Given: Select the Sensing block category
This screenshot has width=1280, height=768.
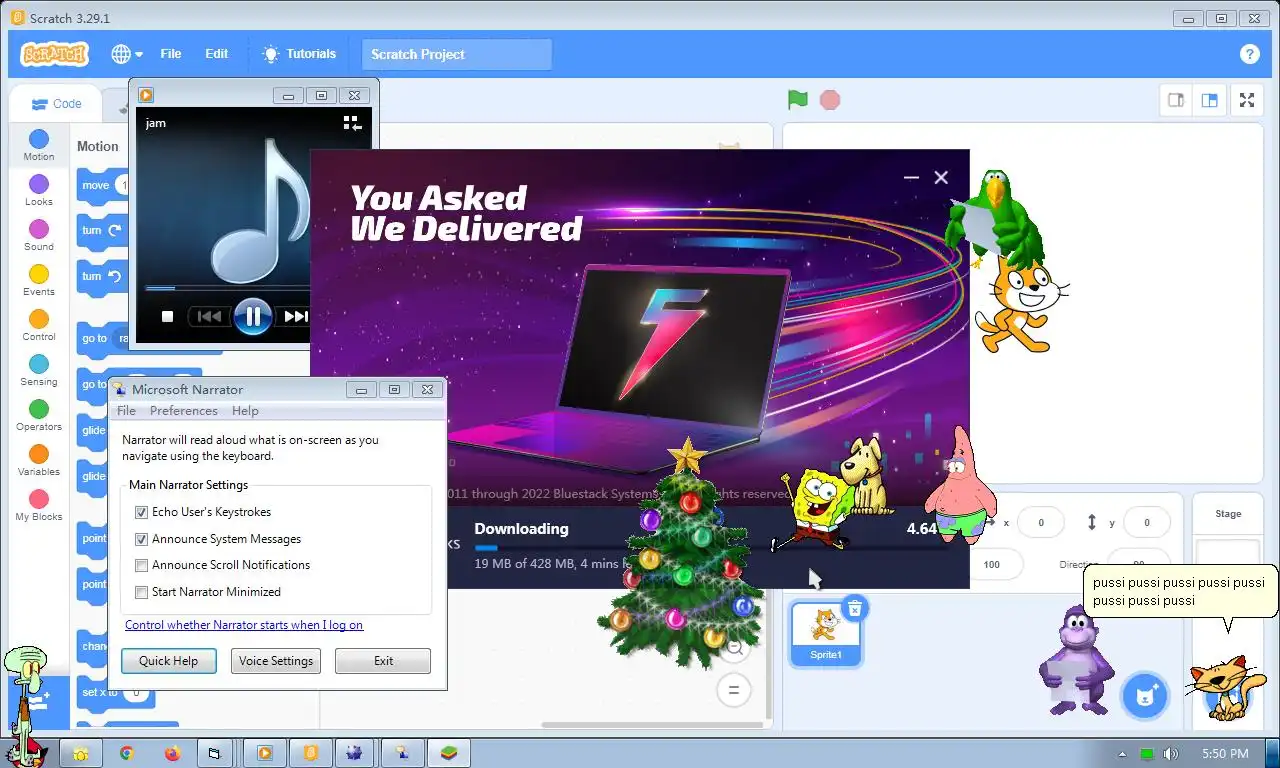Looking at the screenshot, I should click(39, 371).
